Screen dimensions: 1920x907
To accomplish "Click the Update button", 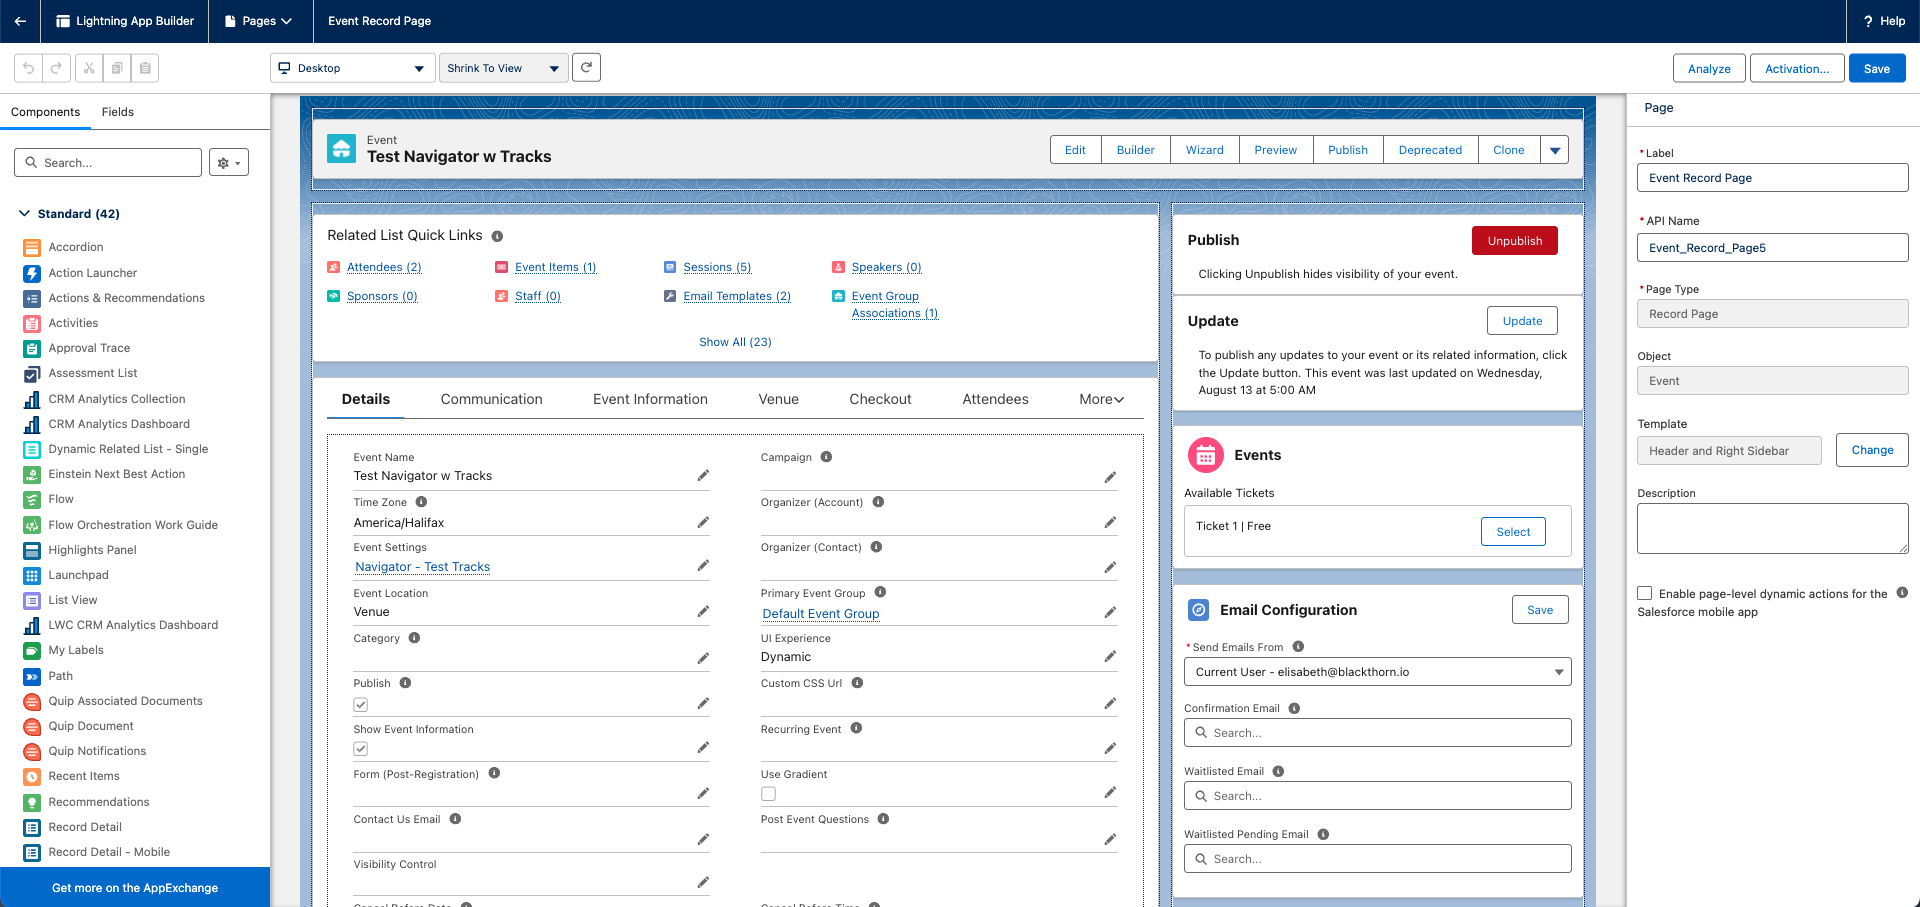I will pyautogui.click(x=1522, y=321).
